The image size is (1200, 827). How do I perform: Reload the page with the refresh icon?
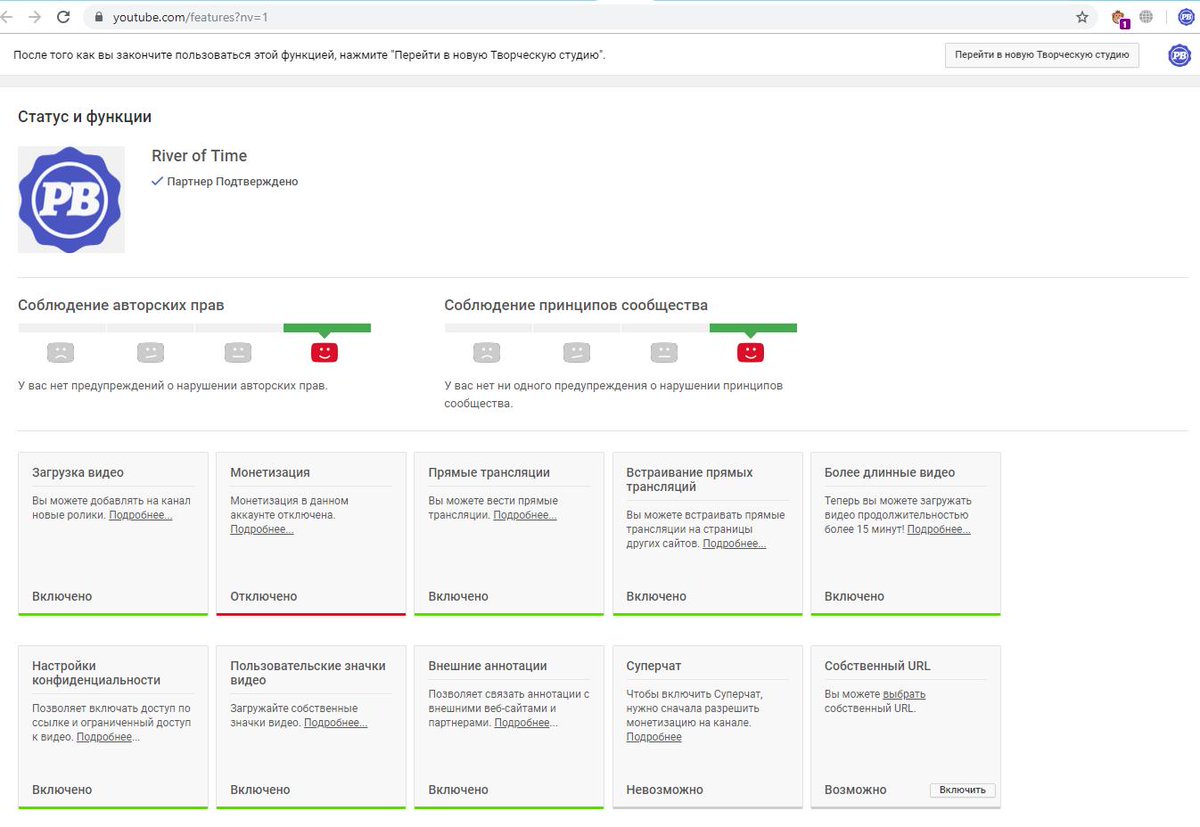[63, 17]
